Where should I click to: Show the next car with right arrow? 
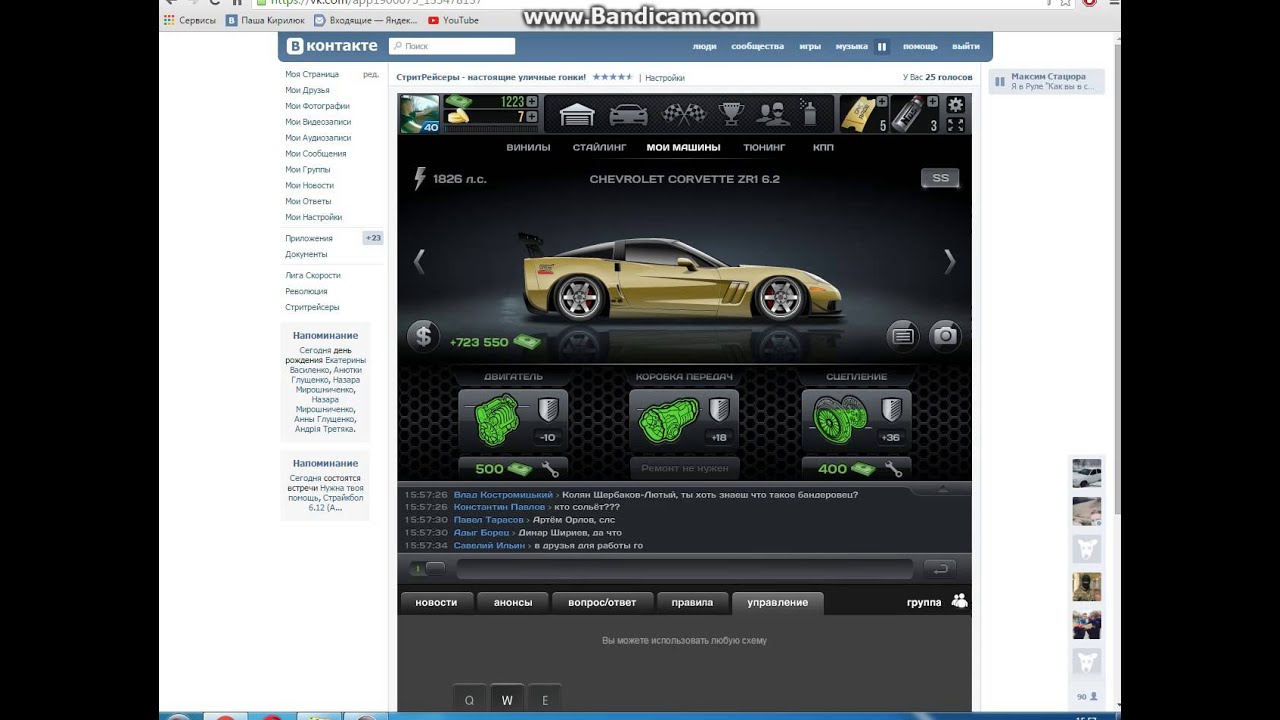point(949,261)
